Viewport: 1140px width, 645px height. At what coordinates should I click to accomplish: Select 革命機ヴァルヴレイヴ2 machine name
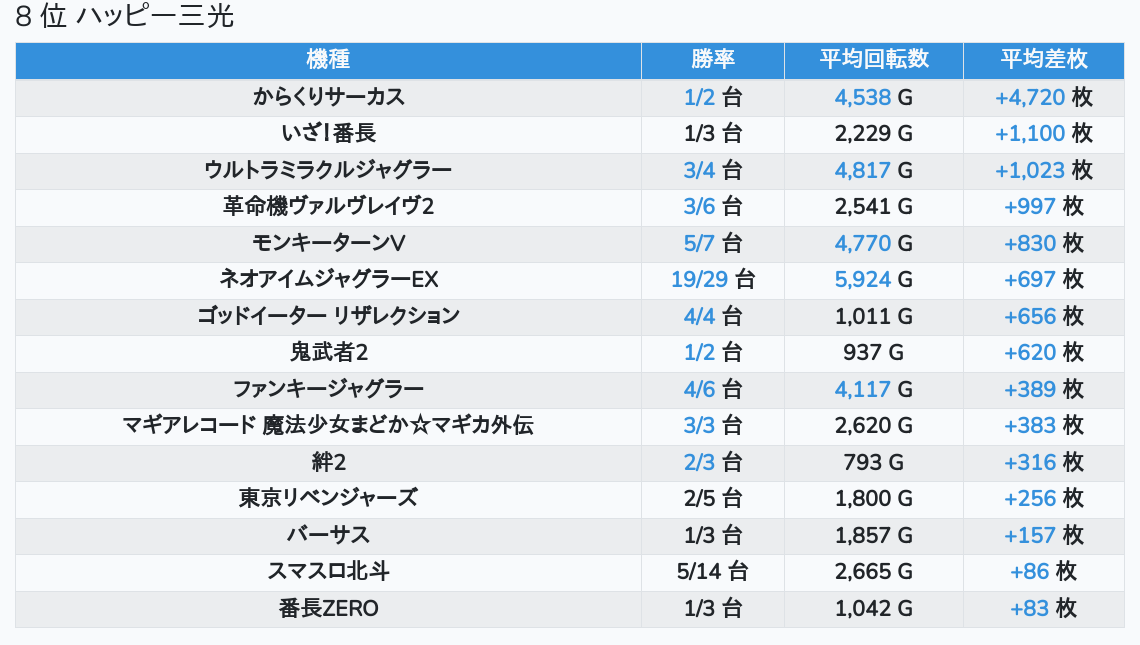coord(328,206)
